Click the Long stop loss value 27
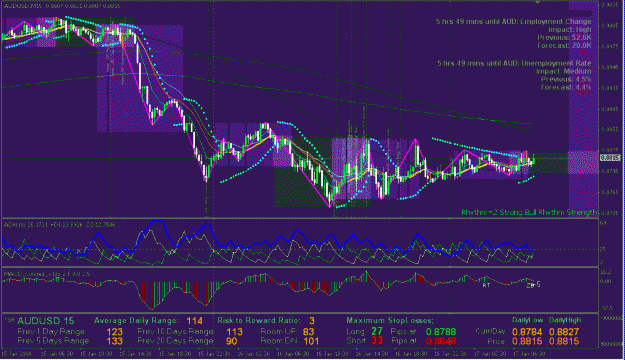 click(377, 331)
